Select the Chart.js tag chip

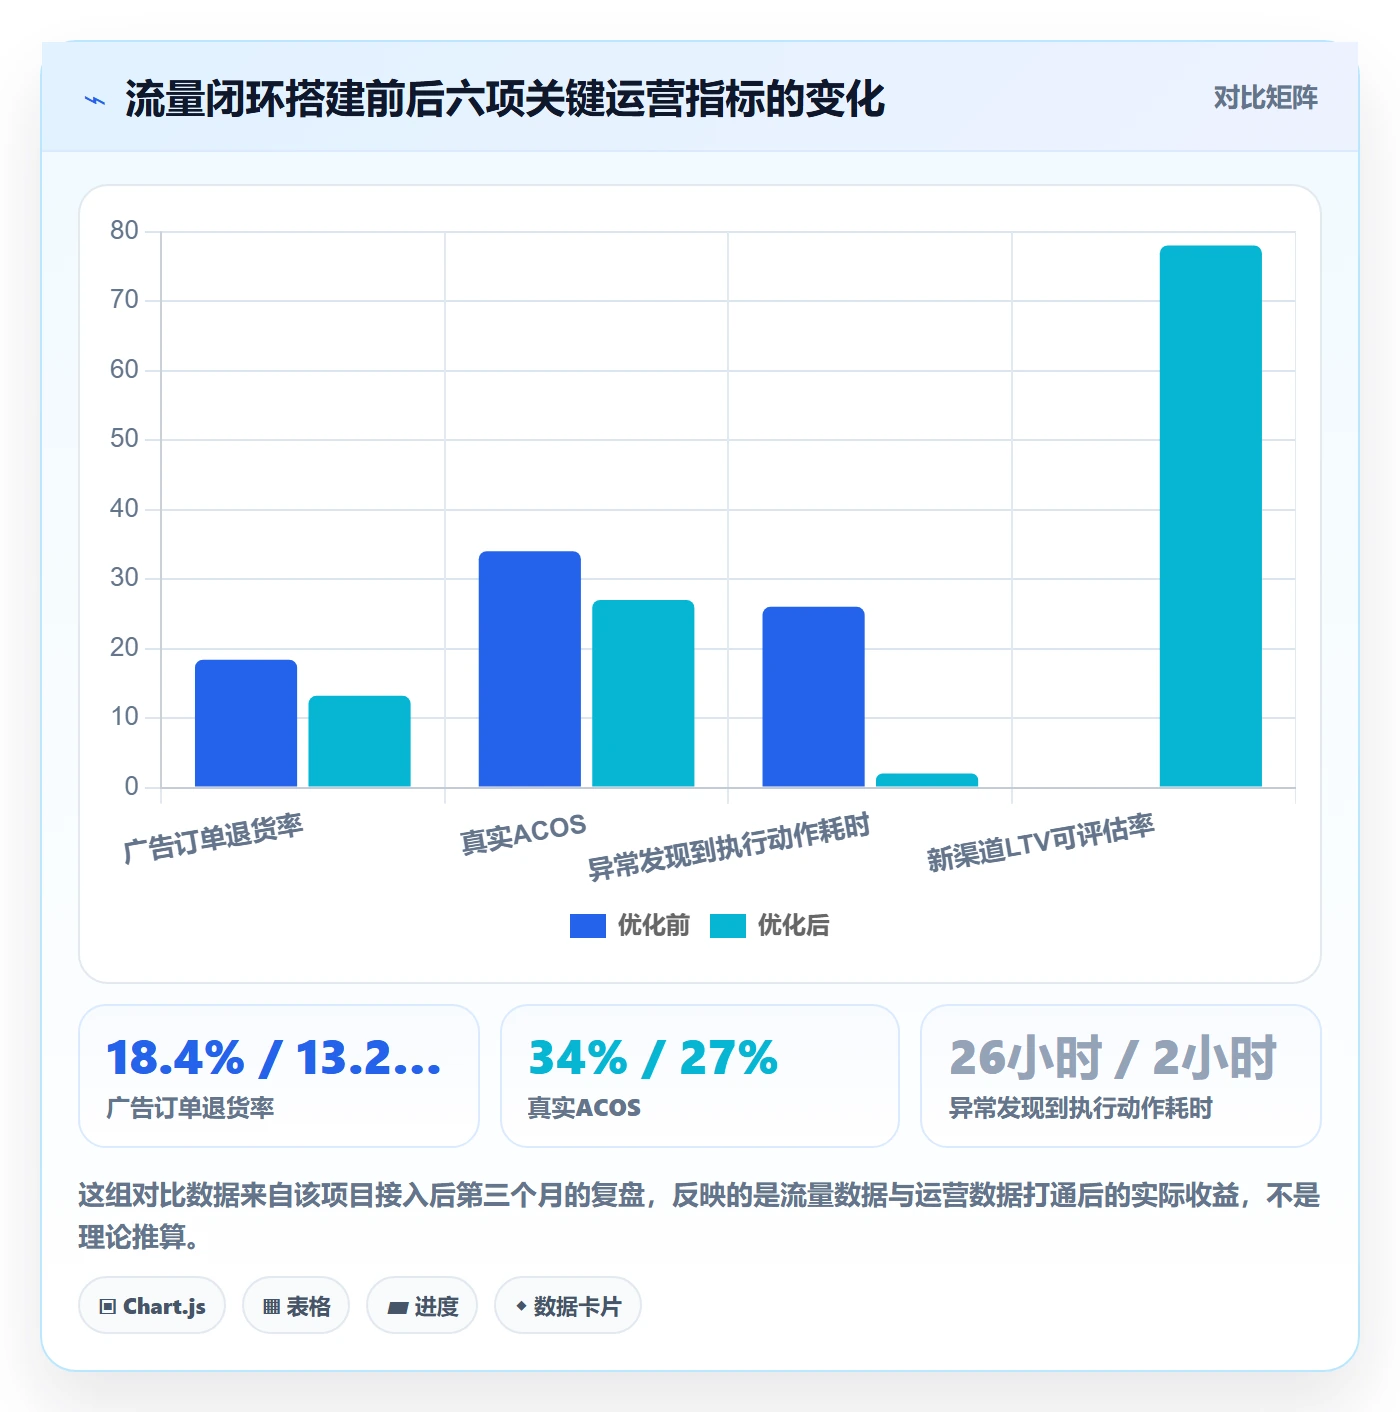click(x=152, y=1306)
